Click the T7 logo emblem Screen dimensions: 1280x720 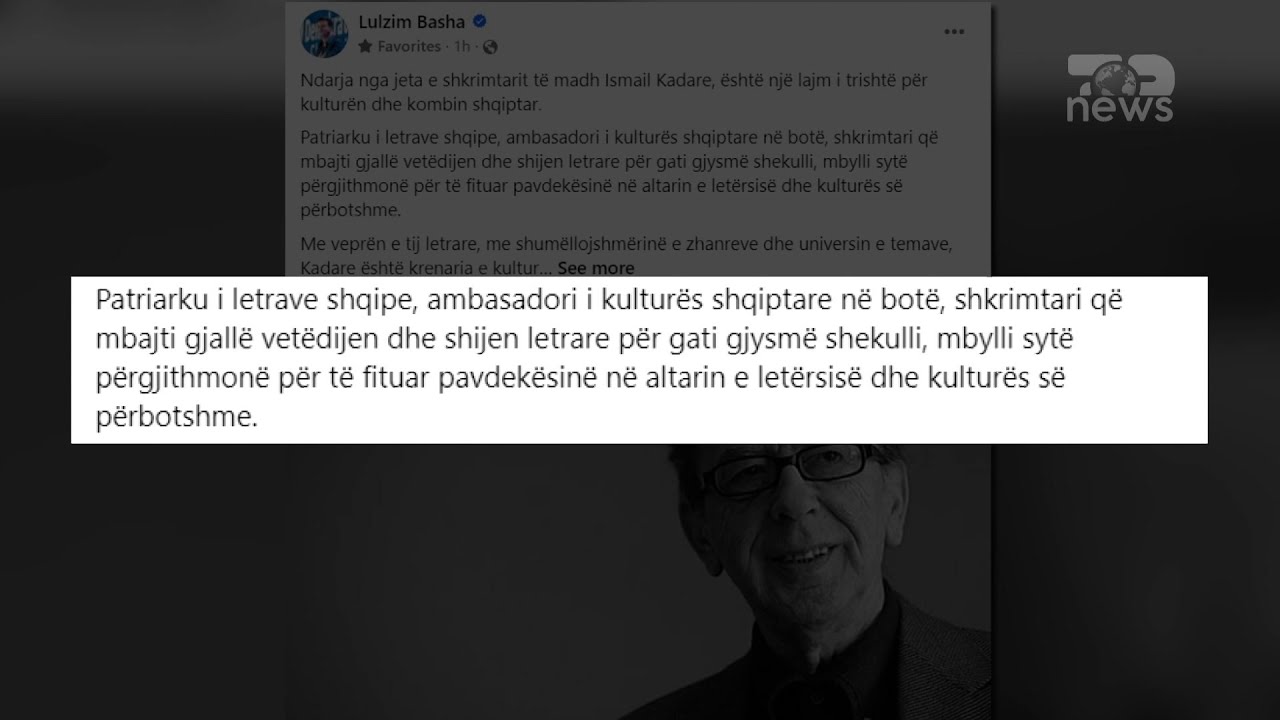[1120, 75]
